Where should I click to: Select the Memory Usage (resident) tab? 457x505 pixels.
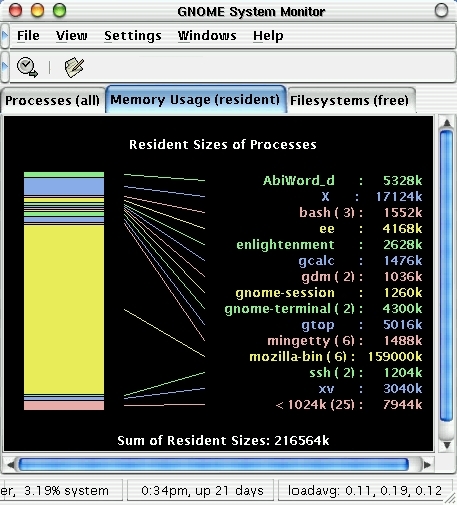(x=195, y=99)
